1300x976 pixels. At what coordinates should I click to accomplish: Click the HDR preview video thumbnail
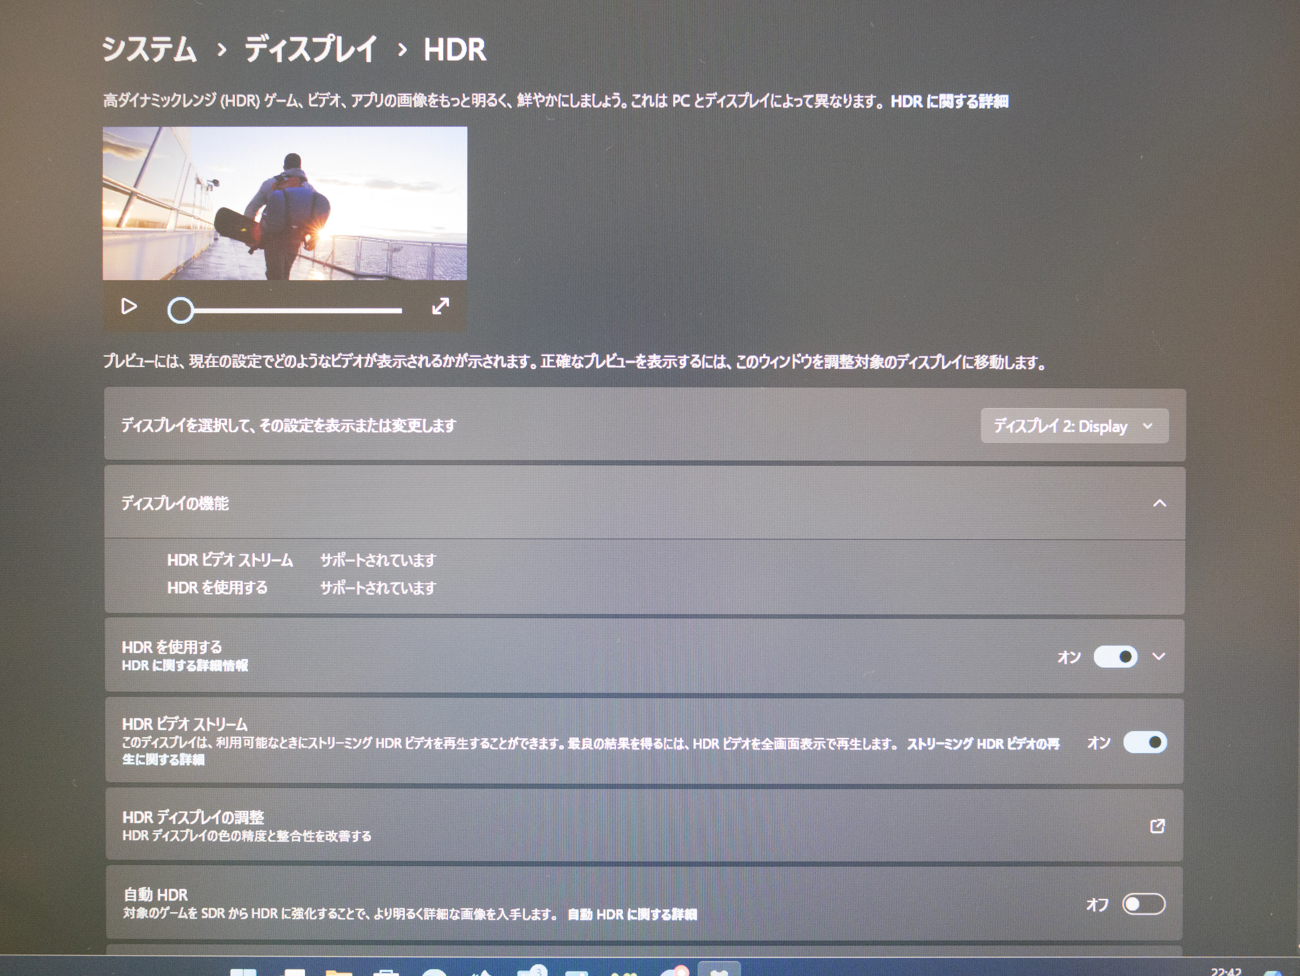[x=285, y=203]
